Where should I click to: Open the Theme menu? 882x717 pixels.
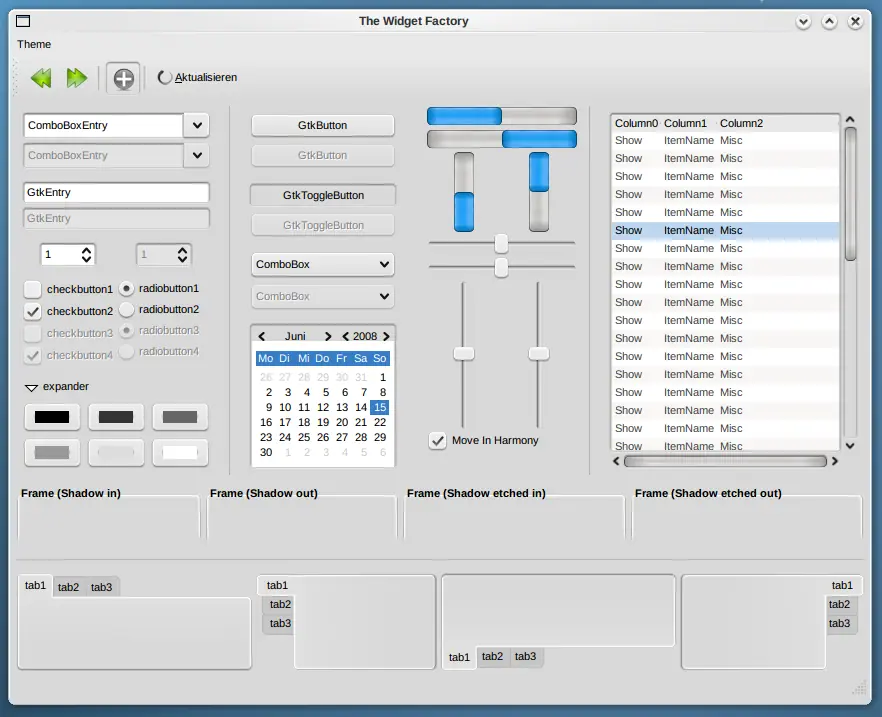[34, 44]
